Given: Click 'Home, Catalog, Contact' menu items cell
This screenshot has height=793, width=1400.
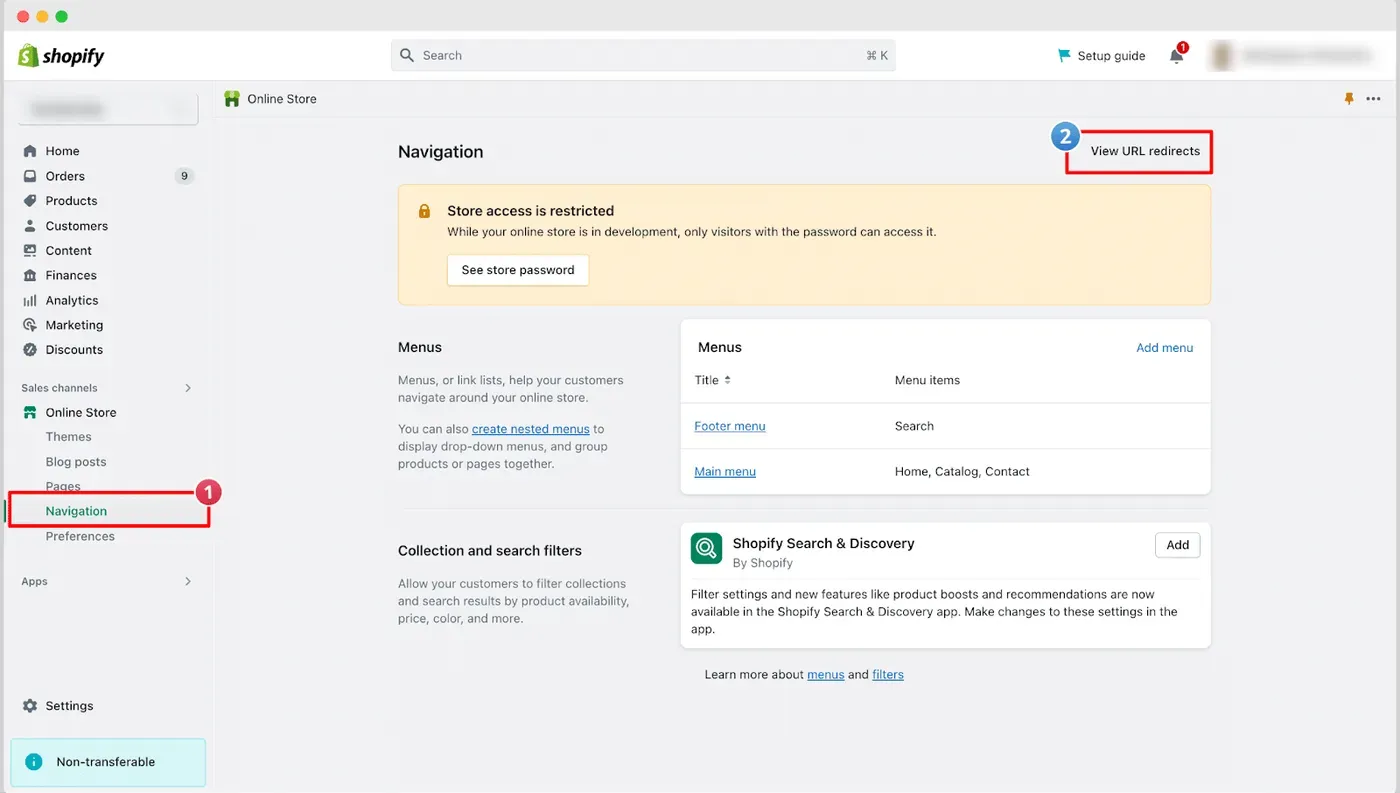Looking at the screenshot, I should pos(962,472).
